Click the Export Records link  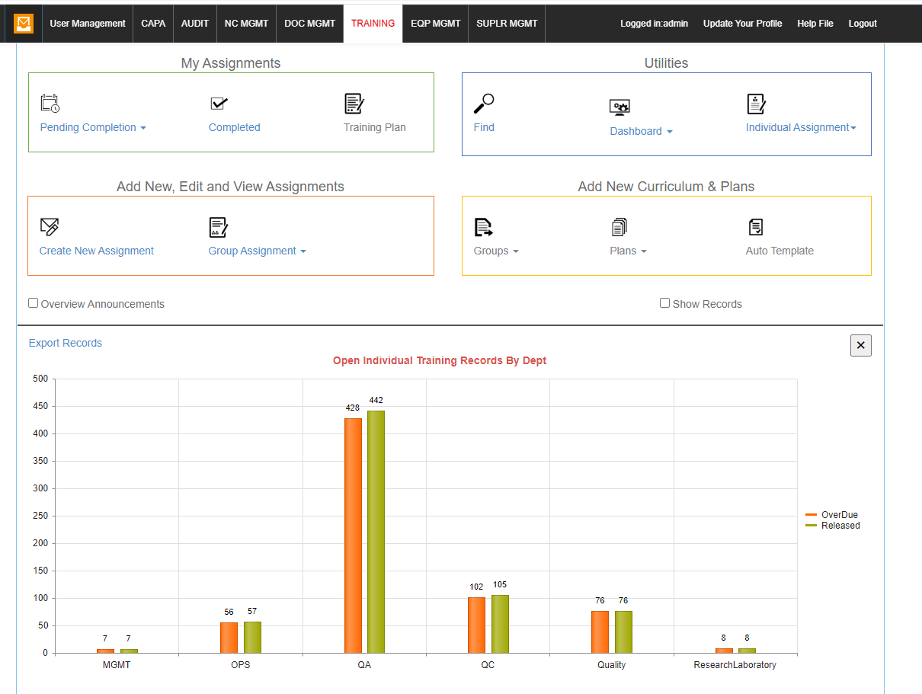65,343
